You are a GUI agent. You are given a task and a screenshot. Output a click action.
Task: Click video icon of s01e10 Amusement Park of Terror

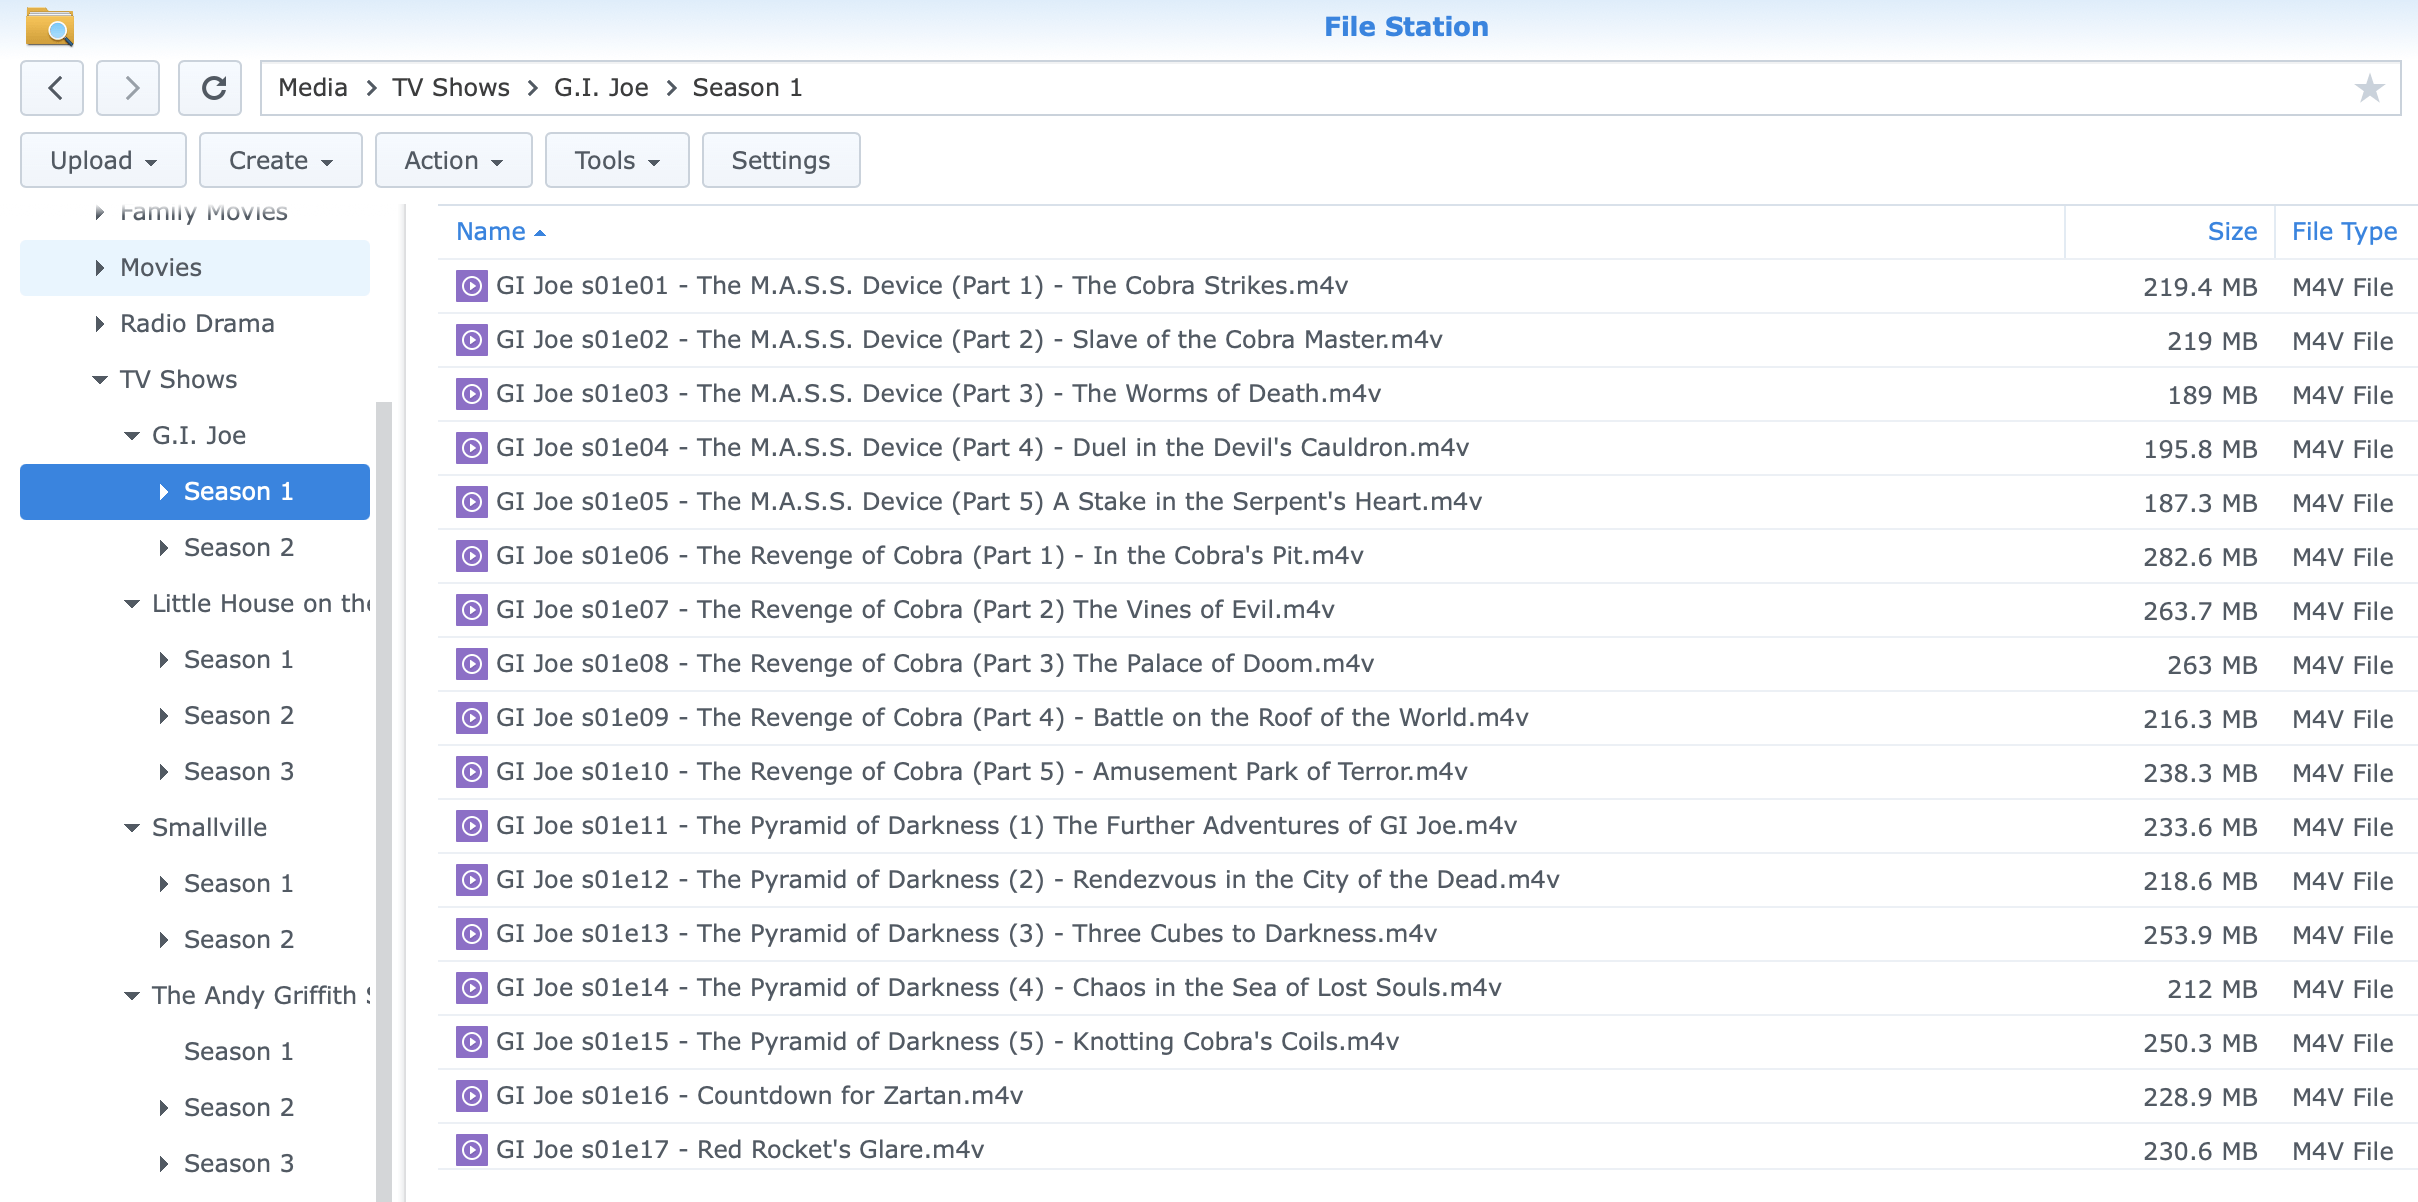tap(472, 772)
